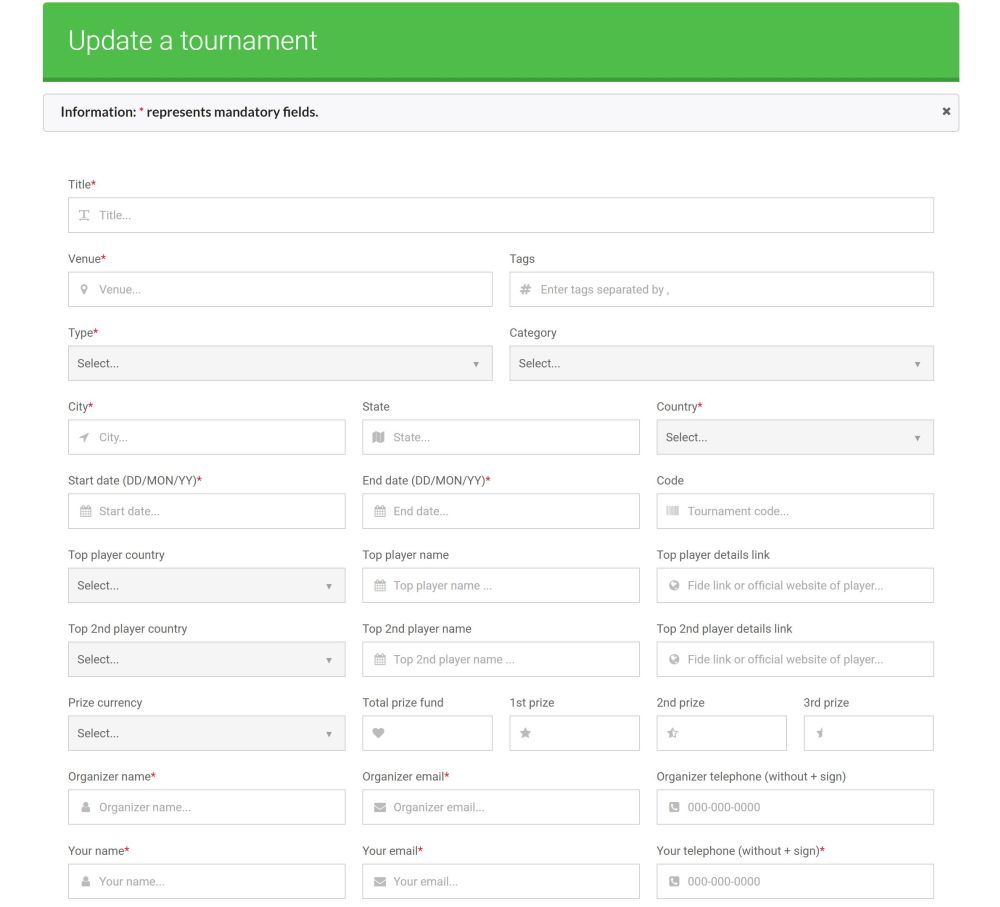1000x907 pixels.
Task: Select a Prize currency from dropdown
Action: coord(206,734)
